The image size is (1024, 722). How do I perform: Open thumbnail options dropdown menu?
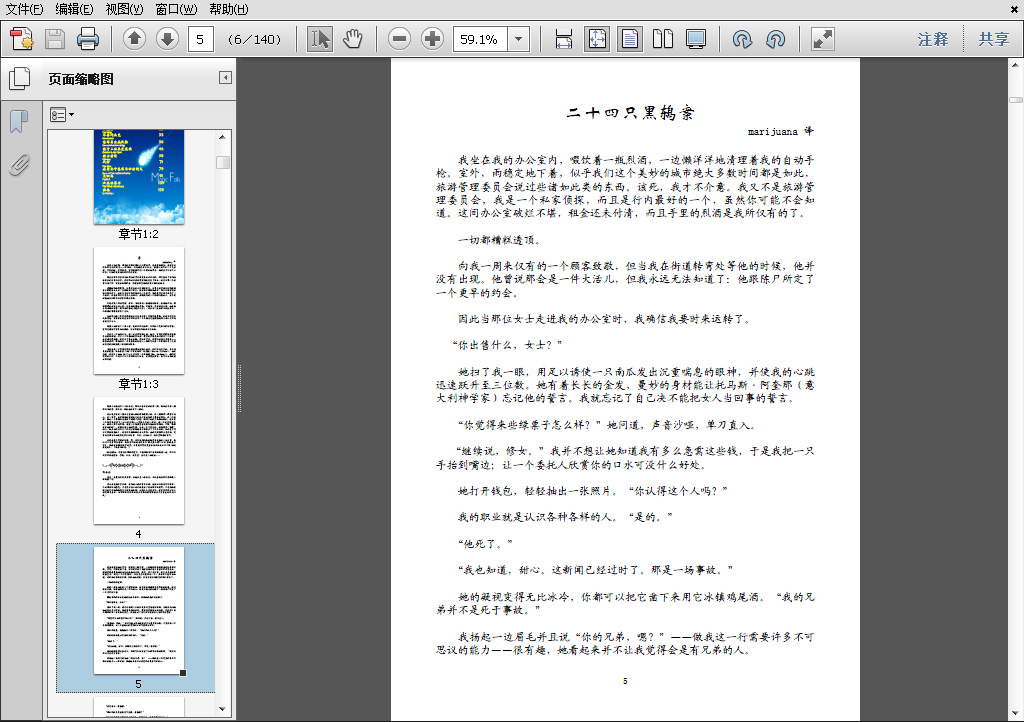(62, 115)
